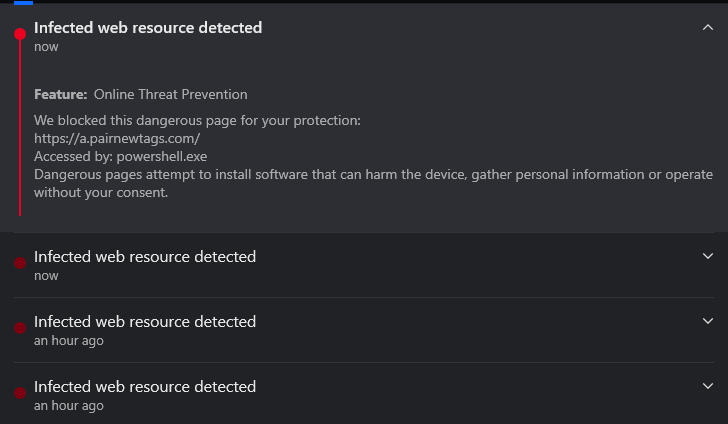Select the bottom 'Infected web resource detected' title
Screen dimensions: 728x424
[x=145, y=387]
